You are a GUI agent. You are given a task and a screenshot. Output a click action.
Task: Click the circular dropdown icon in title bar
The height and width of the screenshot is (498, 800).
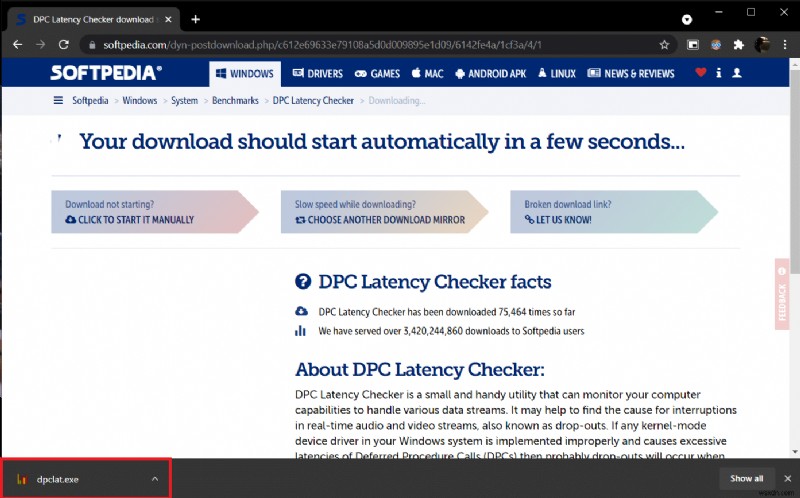pos(687,19)
